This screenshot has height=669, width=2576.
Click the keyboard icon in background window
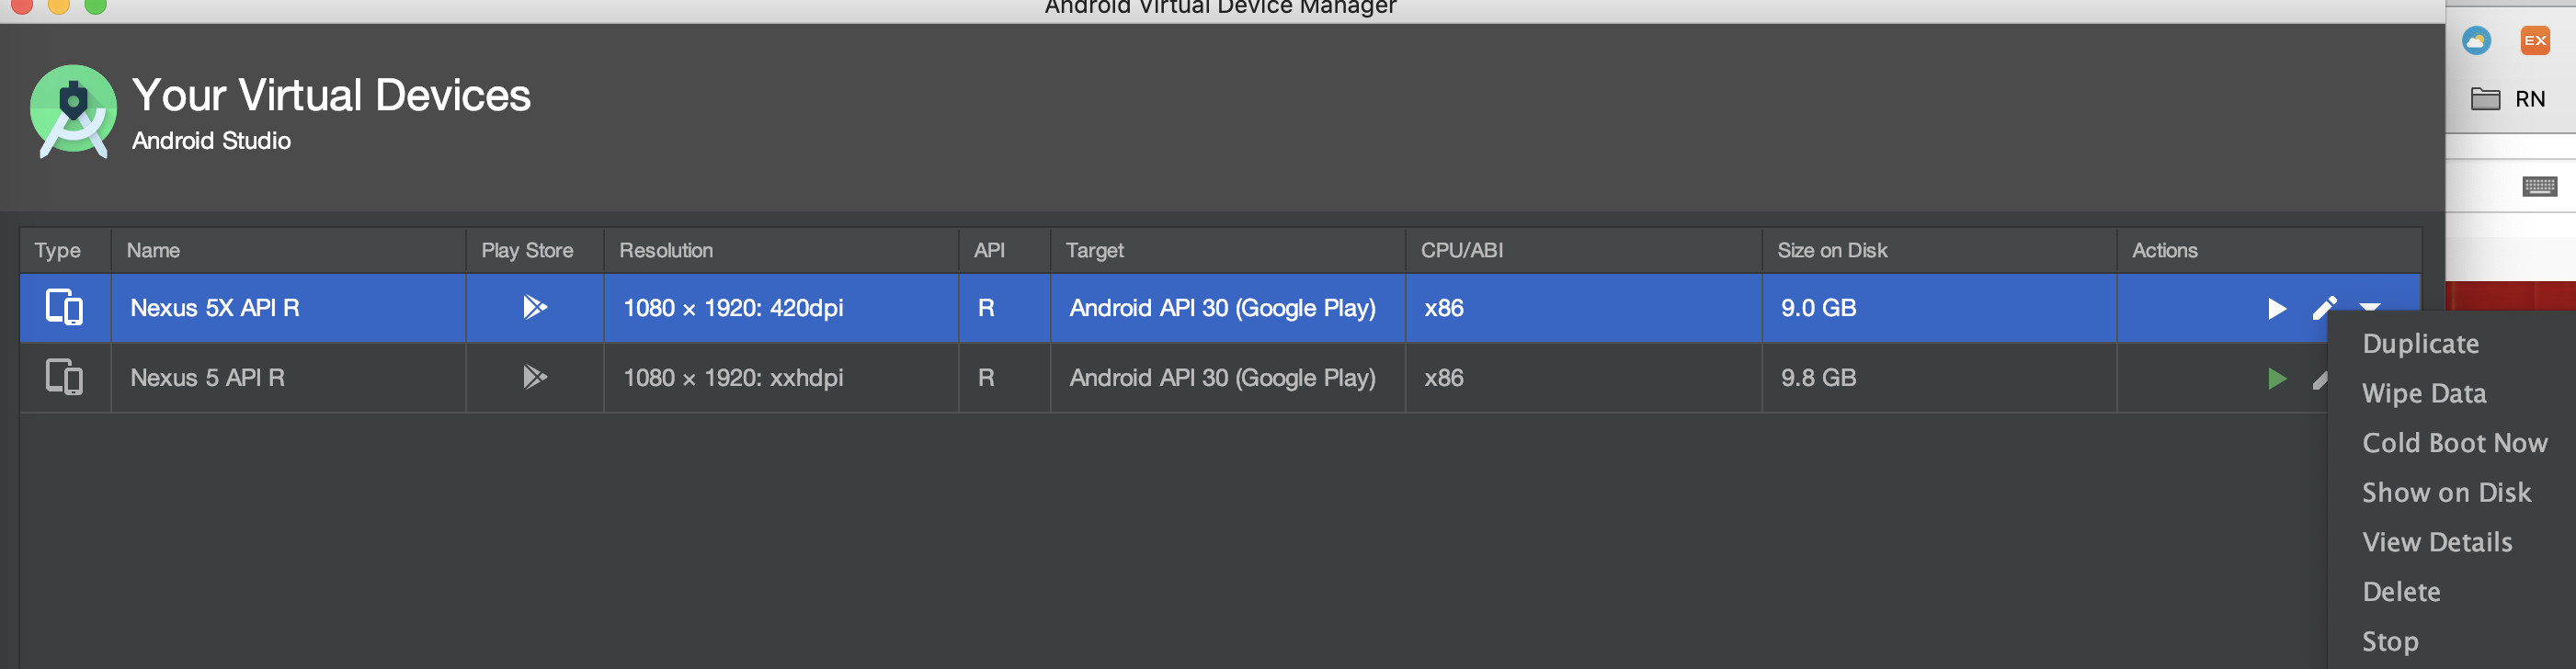(x=2539, y=186)
